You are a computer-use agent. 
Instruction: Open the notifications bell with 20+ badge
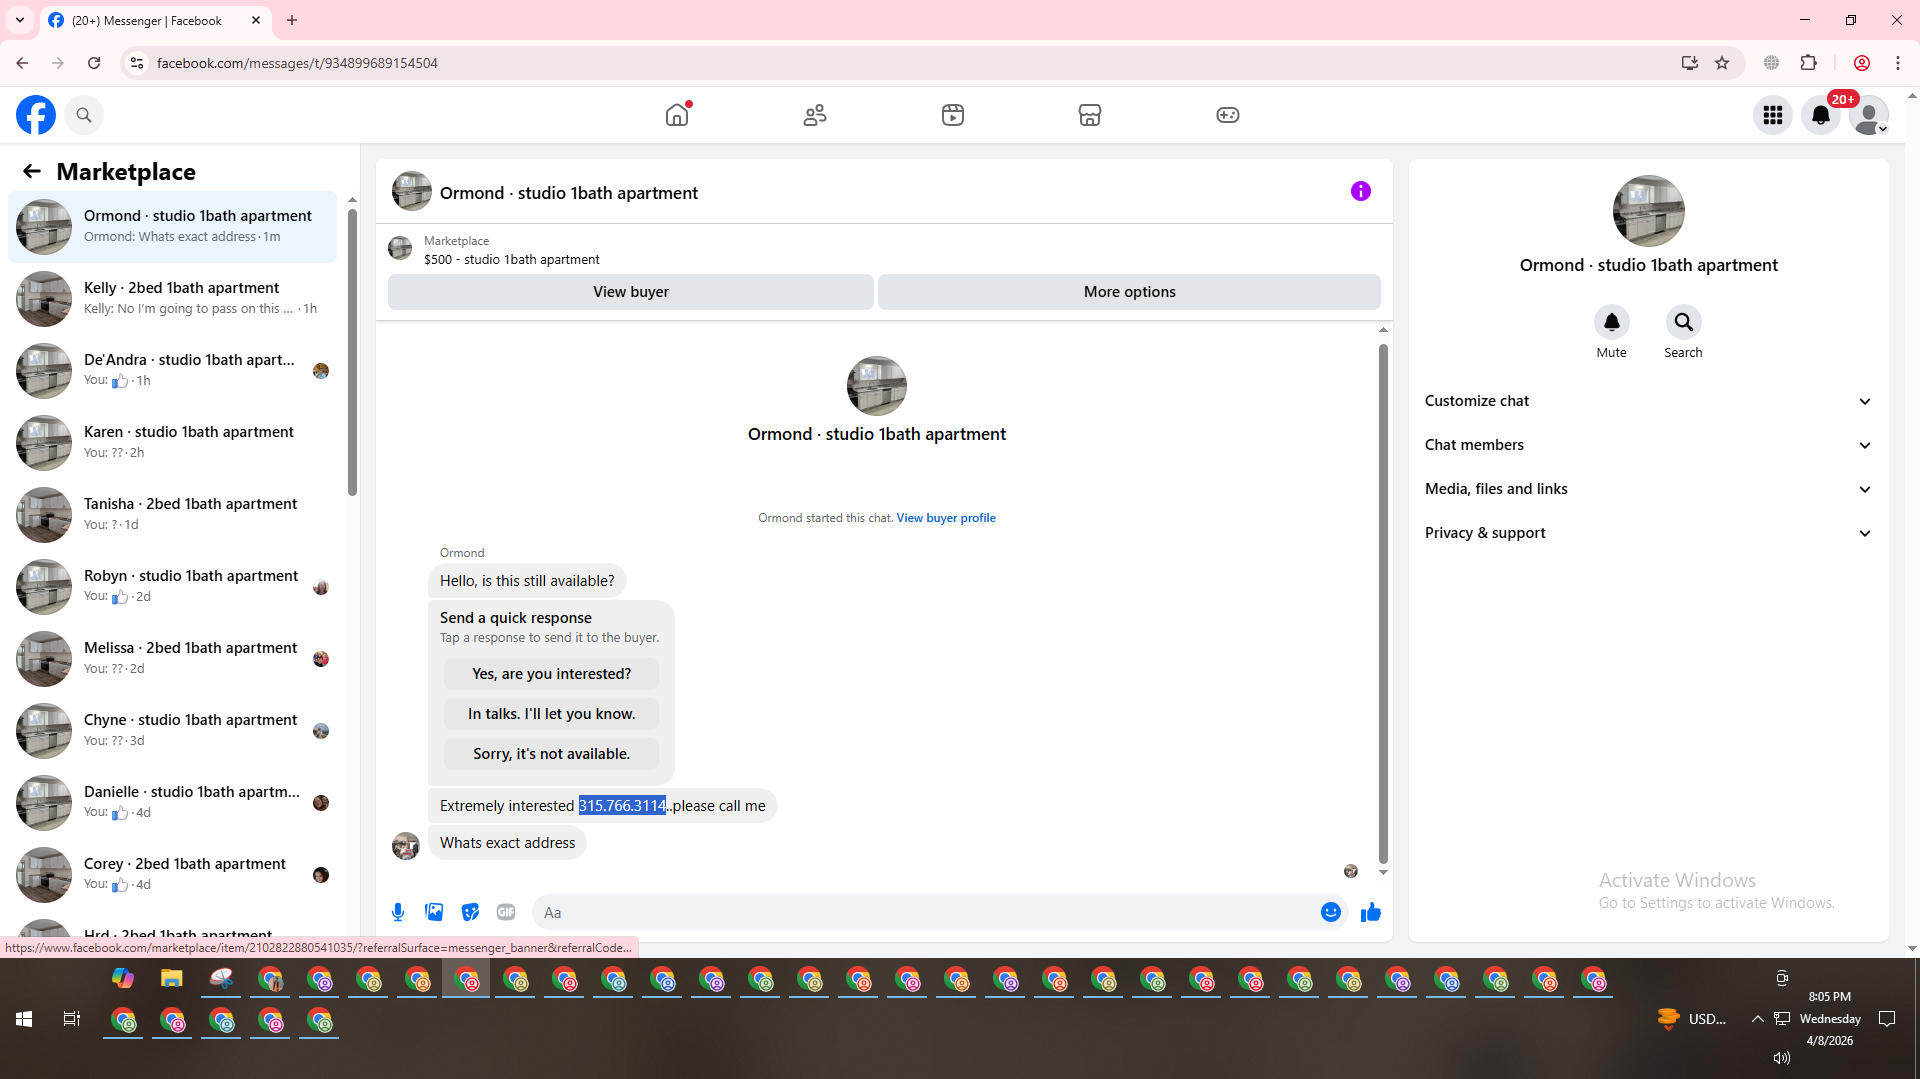pos(1821,115)
